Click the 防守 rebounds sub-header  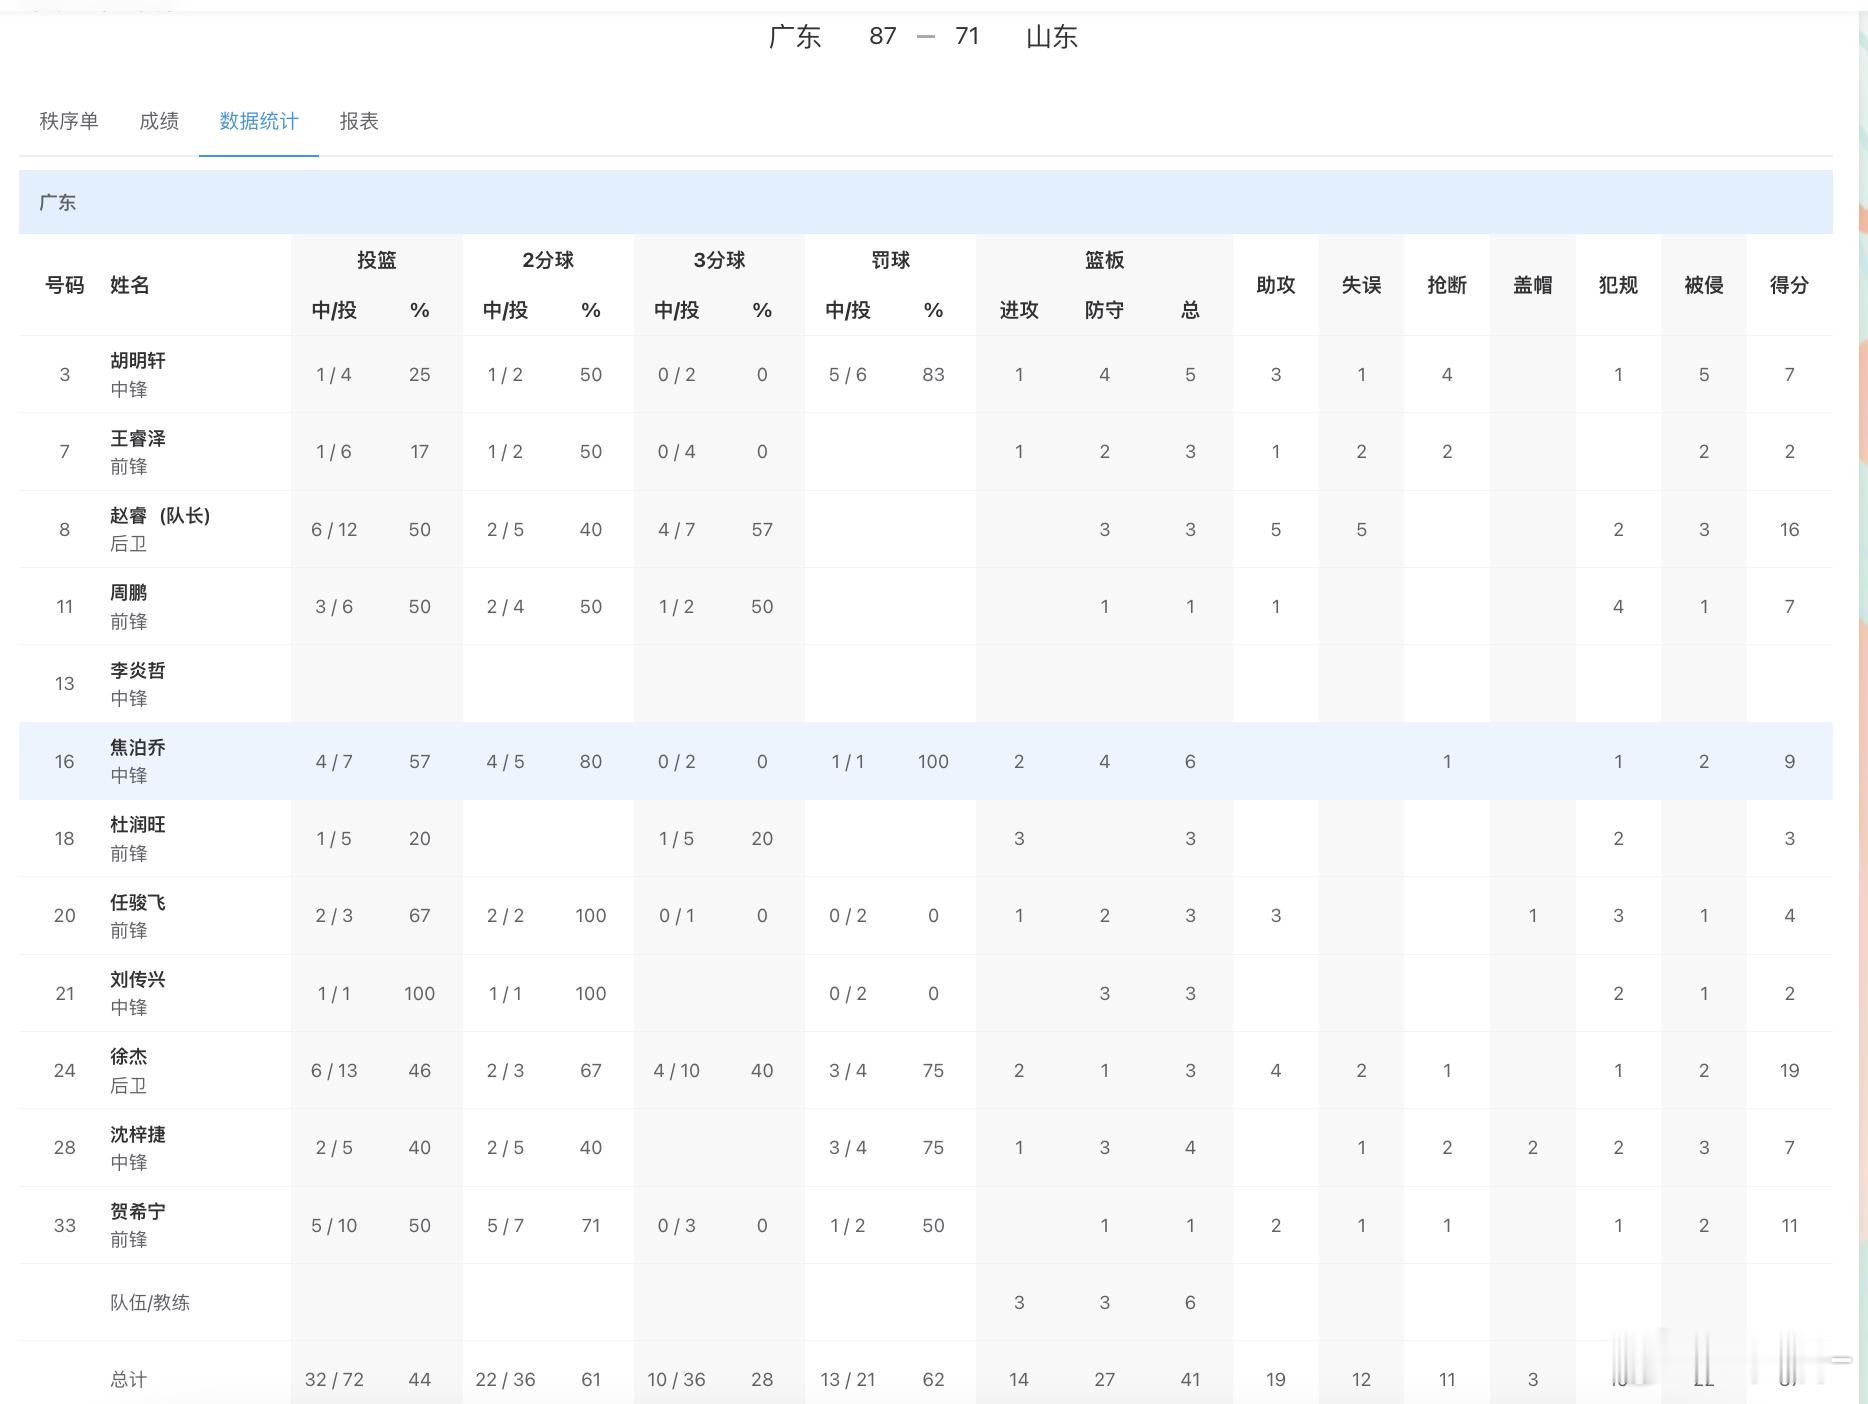(x=1105, y=310)
